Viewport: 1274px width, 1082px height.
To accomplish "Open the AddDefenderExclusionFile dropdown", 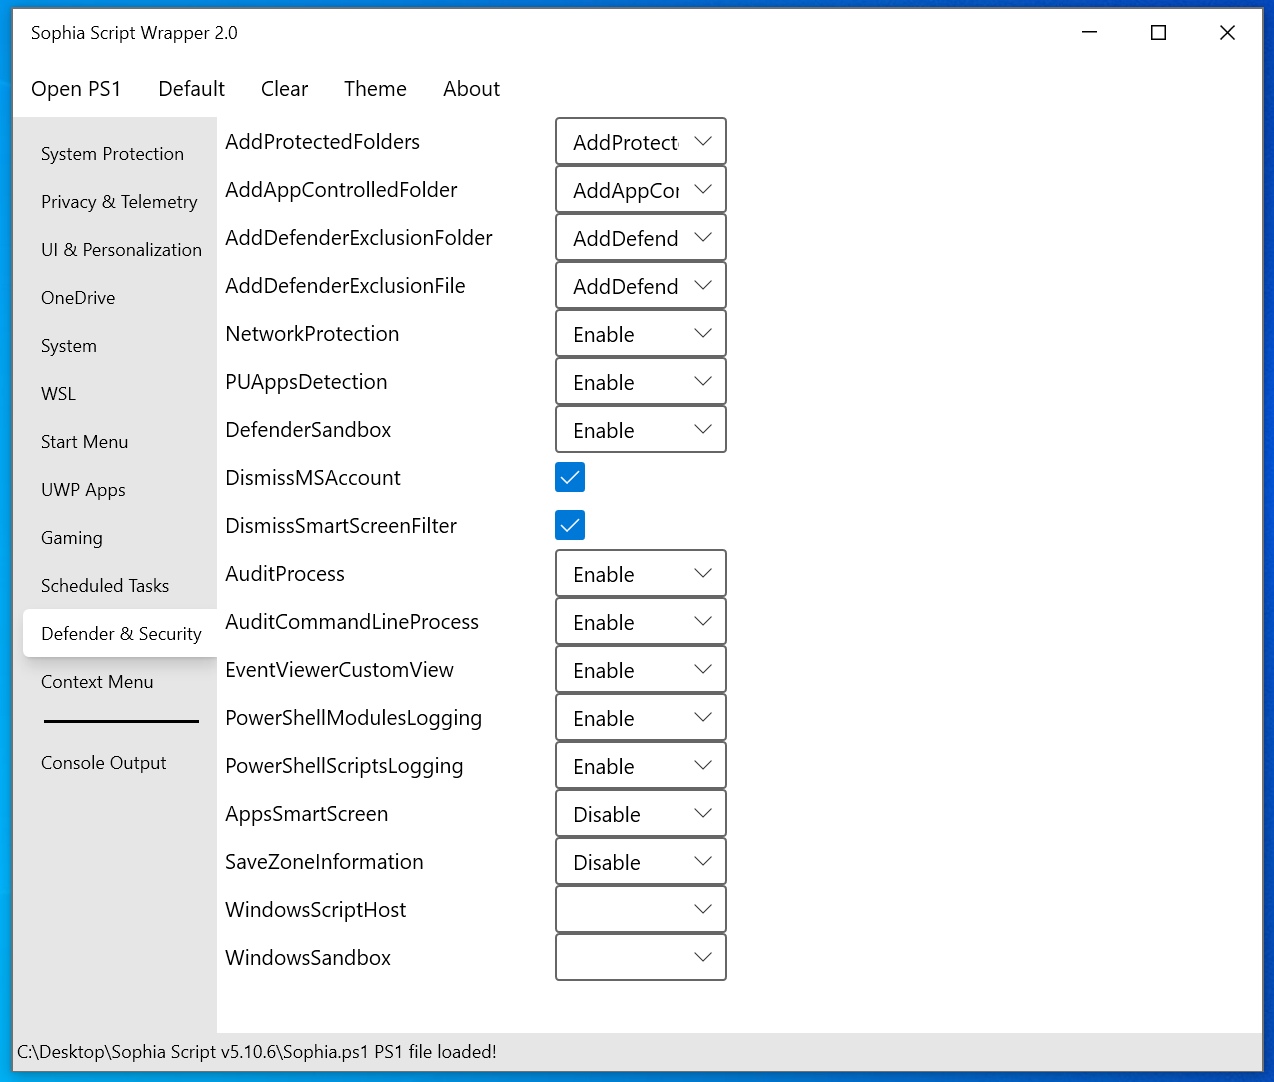I will [x=641, y=285].
